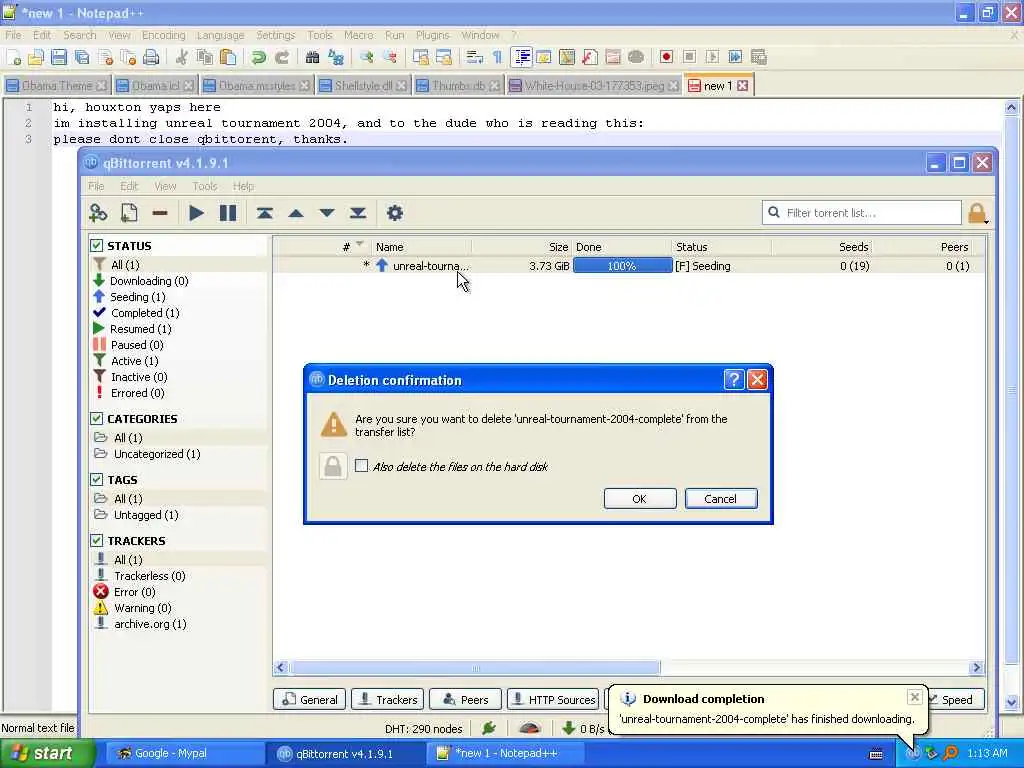Select Errored (0) status filter
The width and height of the screenshot is (1024, 768).
coord(137,393)
